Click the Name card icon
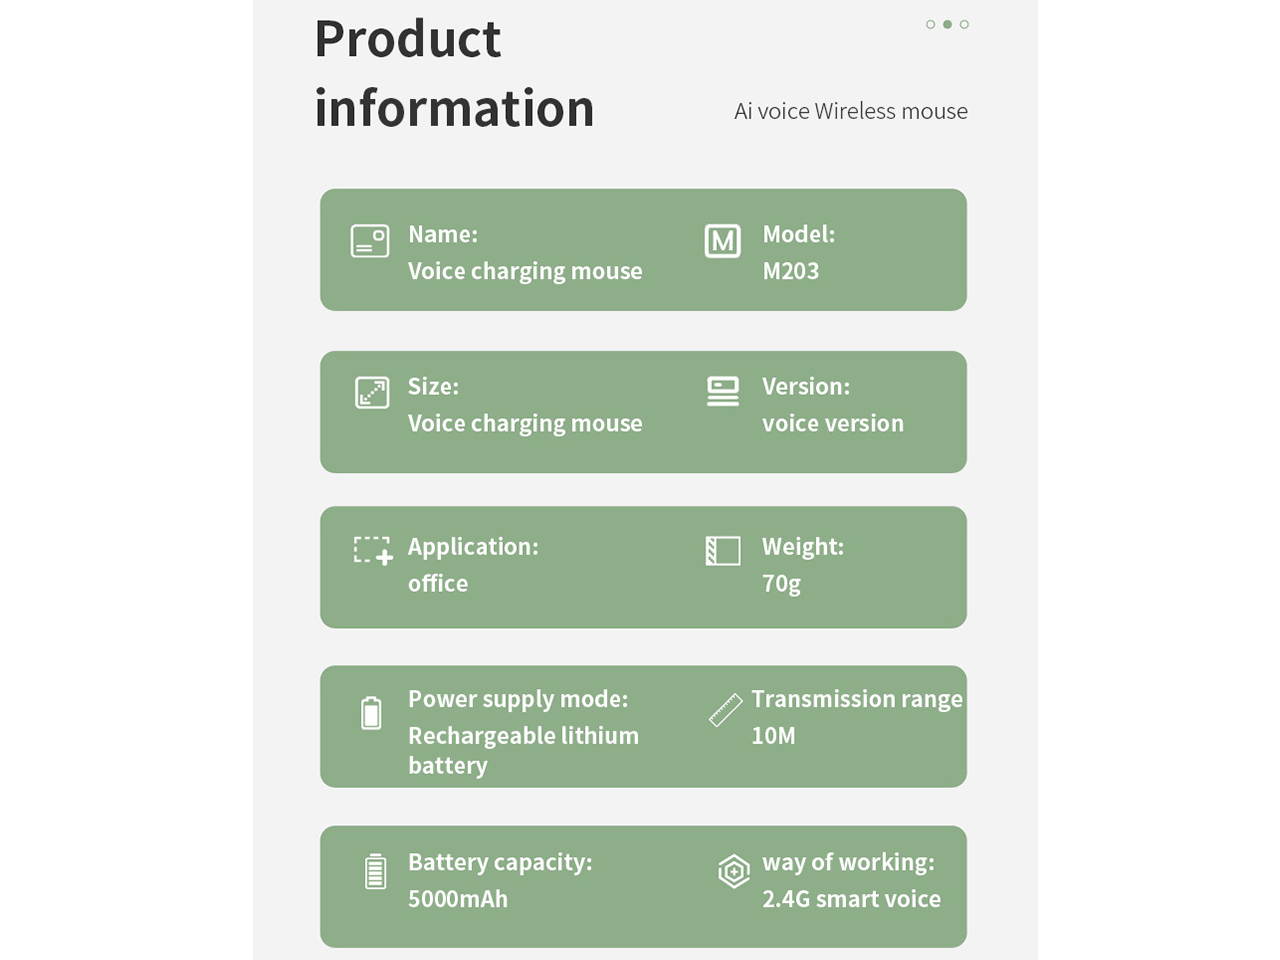Screen dimensions: 1280x960 coord(370,241)
